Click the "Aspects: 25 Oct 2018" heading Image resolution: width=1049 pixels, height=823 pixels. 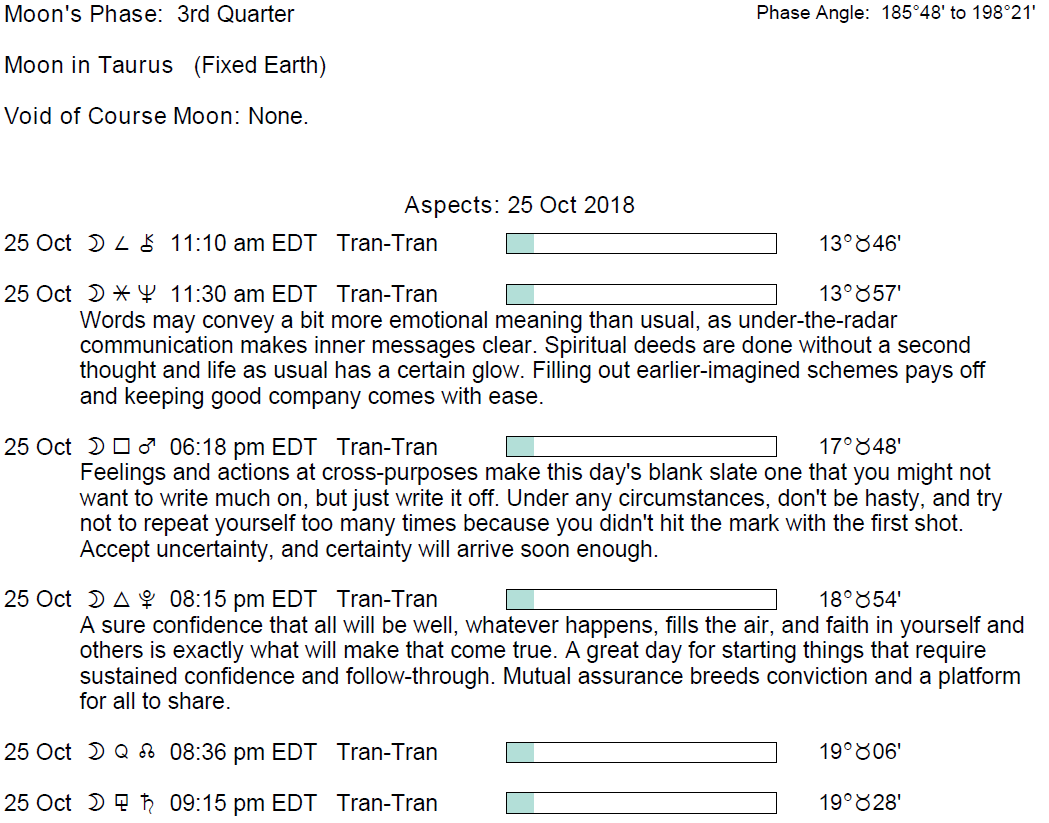[x=519, y=205]
